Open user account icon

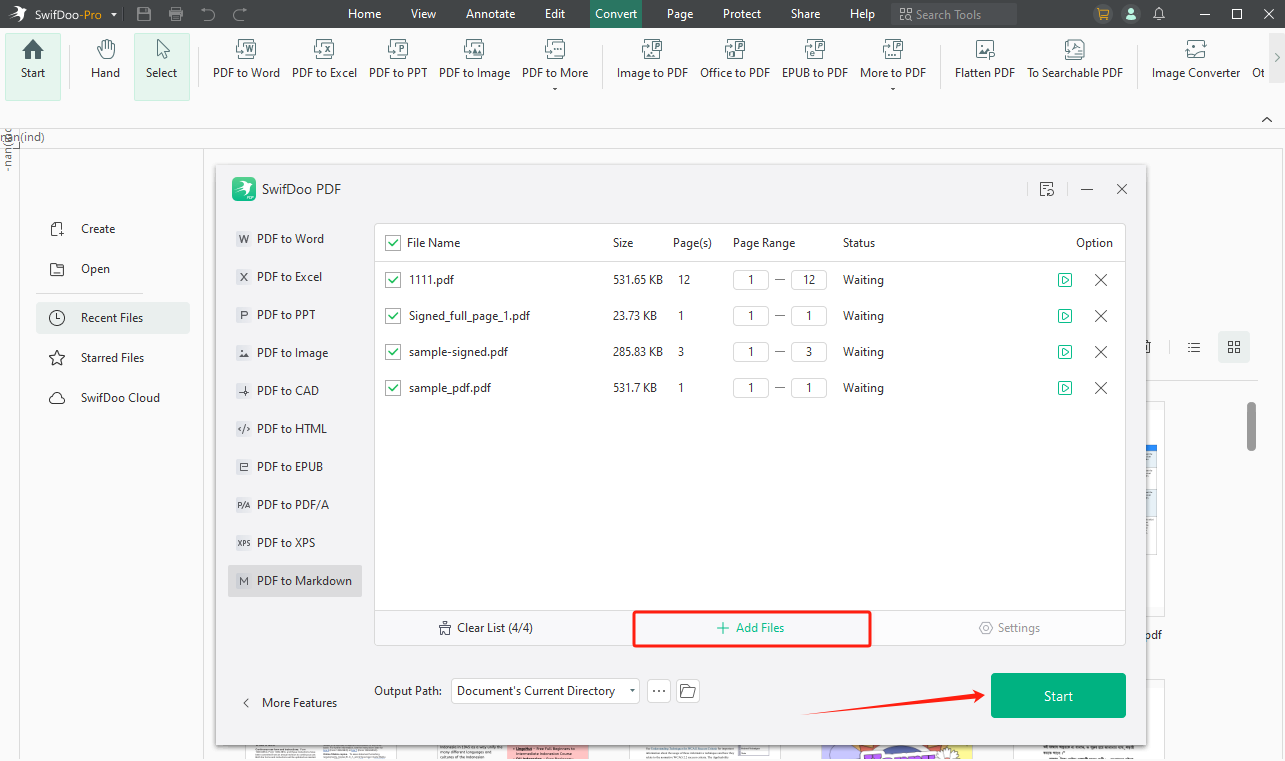(1131, 14)
